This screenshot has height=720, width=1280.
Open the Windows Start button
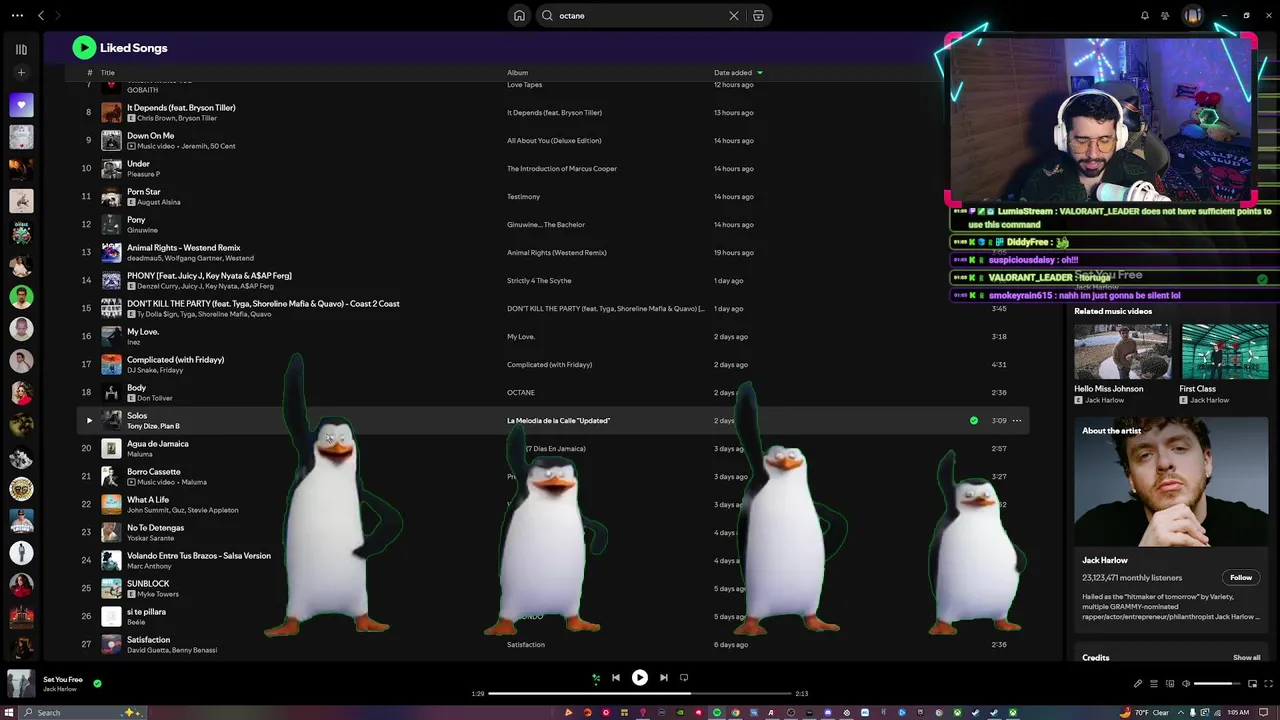coord(7,713)
